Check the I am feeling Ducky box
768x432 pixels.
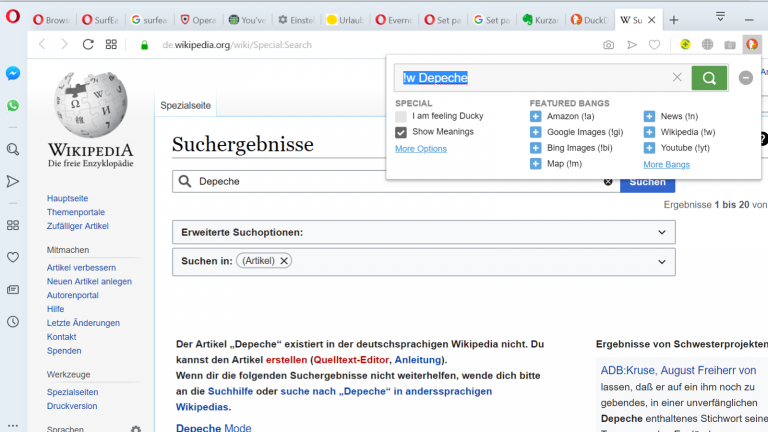tap(401, 117)
